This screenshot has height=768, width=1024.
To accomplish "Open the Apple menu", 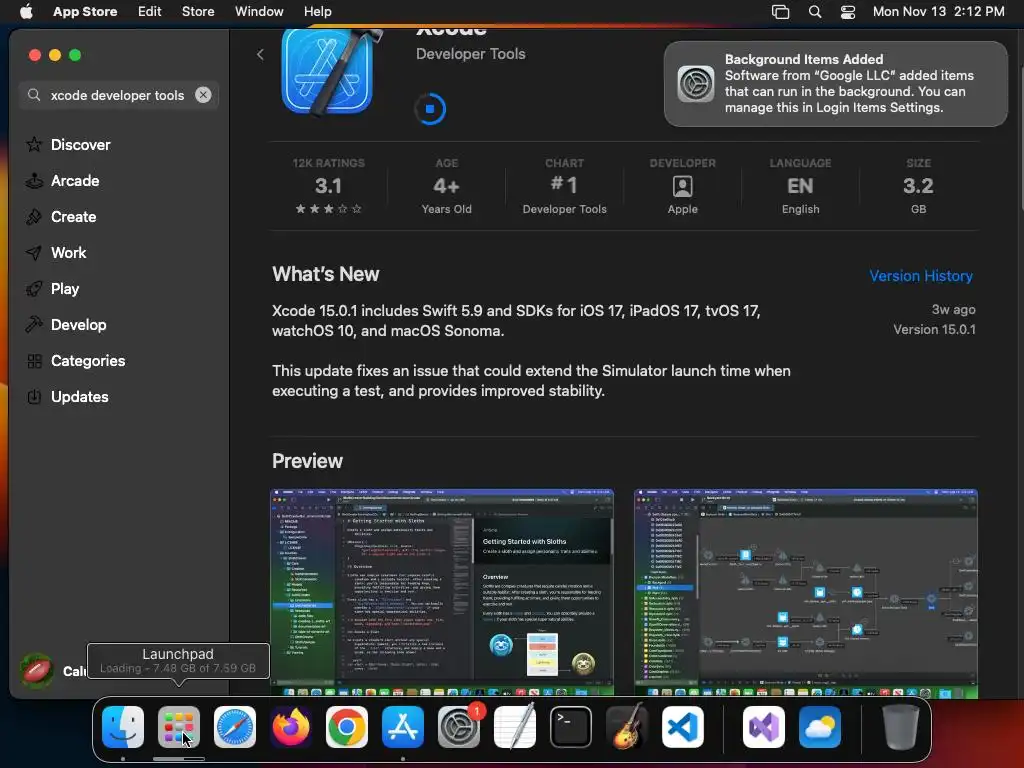I will click(x=26, y=11).
